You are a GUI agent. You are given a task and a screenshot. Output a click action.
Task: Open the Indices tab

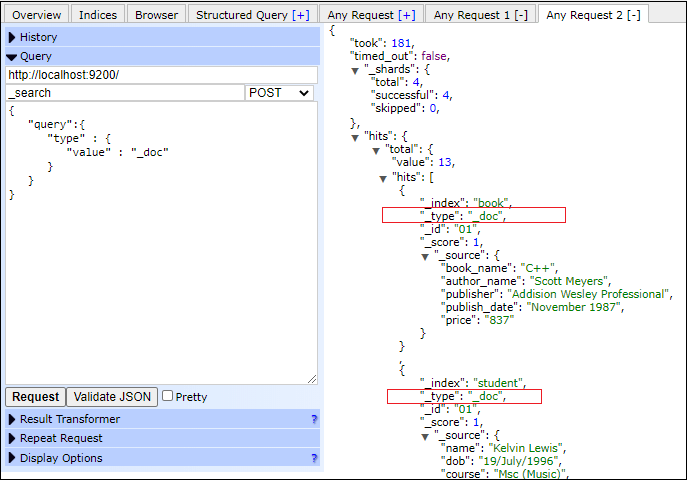pyautogui.click(x=98, y=15)
